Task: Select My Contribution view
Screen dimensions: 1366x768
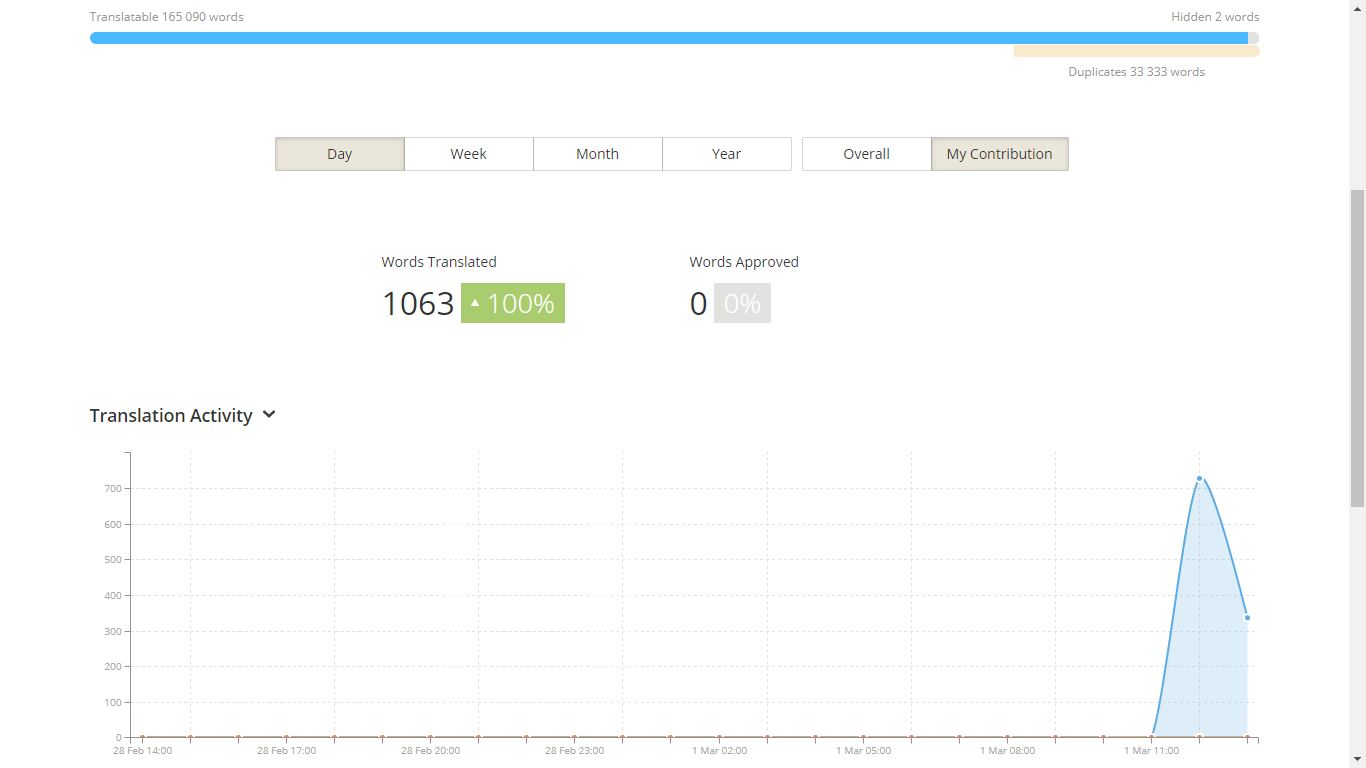Action: (x=1000, y=154)
